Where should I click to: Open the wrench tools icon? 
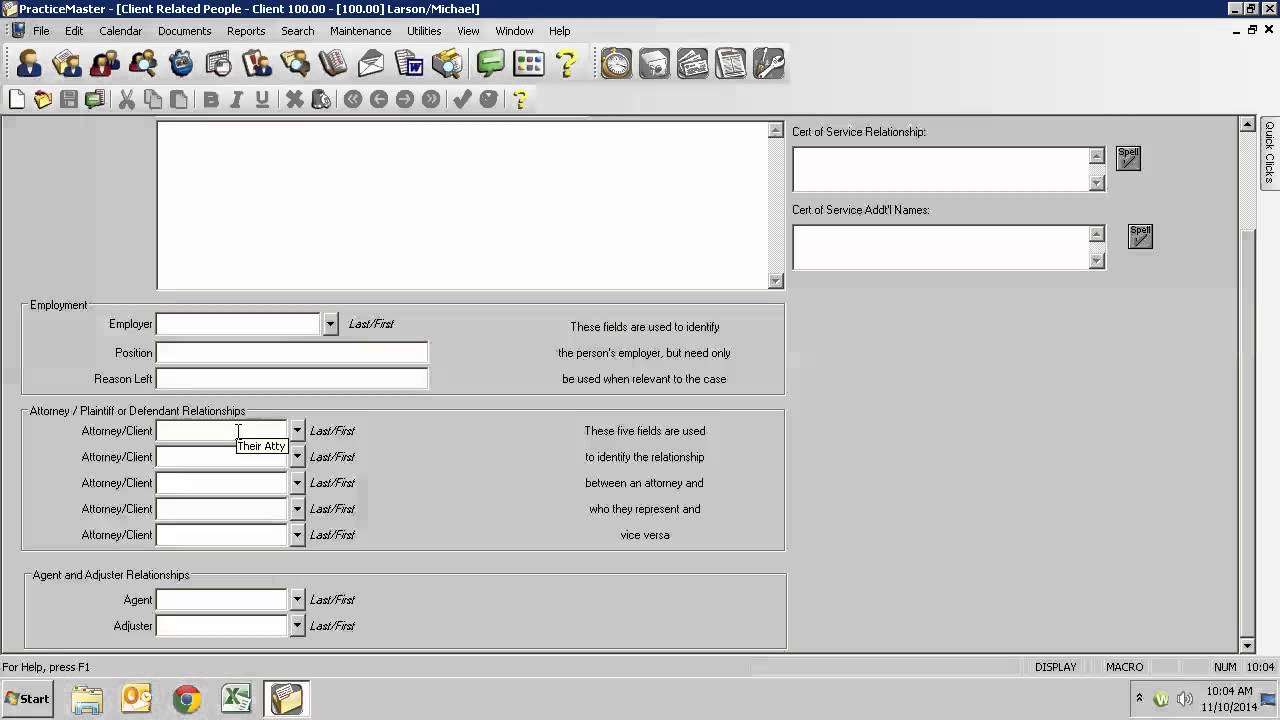tap(768, 63)
